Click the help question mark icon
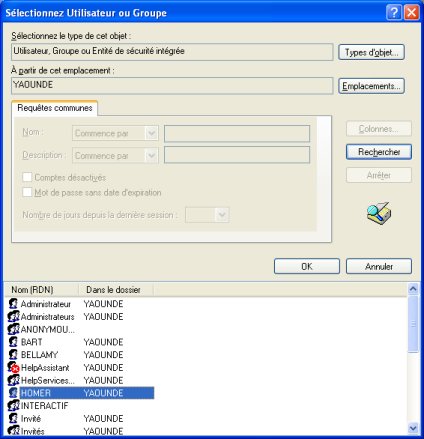Screen dimensions: 424x439 (x=394, y=13)
